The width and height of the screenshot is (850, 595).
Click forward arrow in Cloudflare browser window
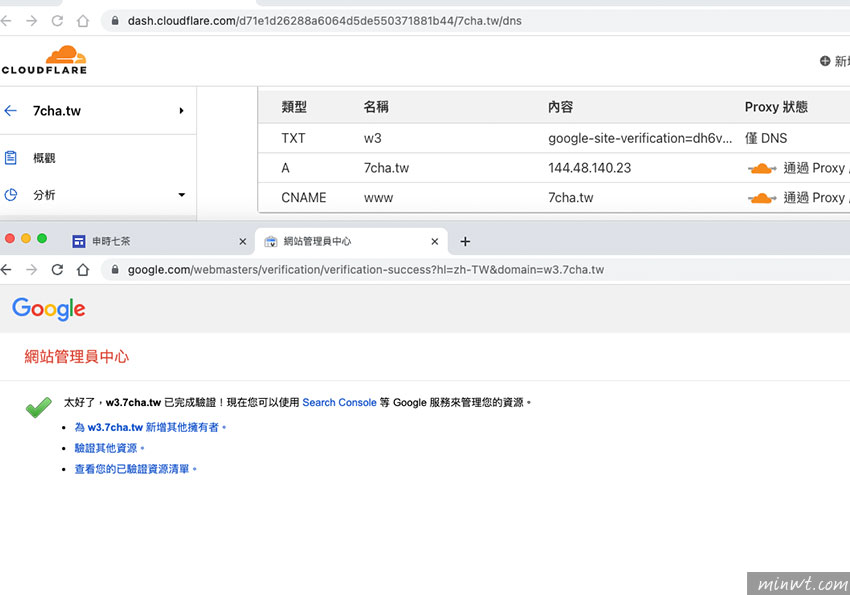click(x=31, y=21)
